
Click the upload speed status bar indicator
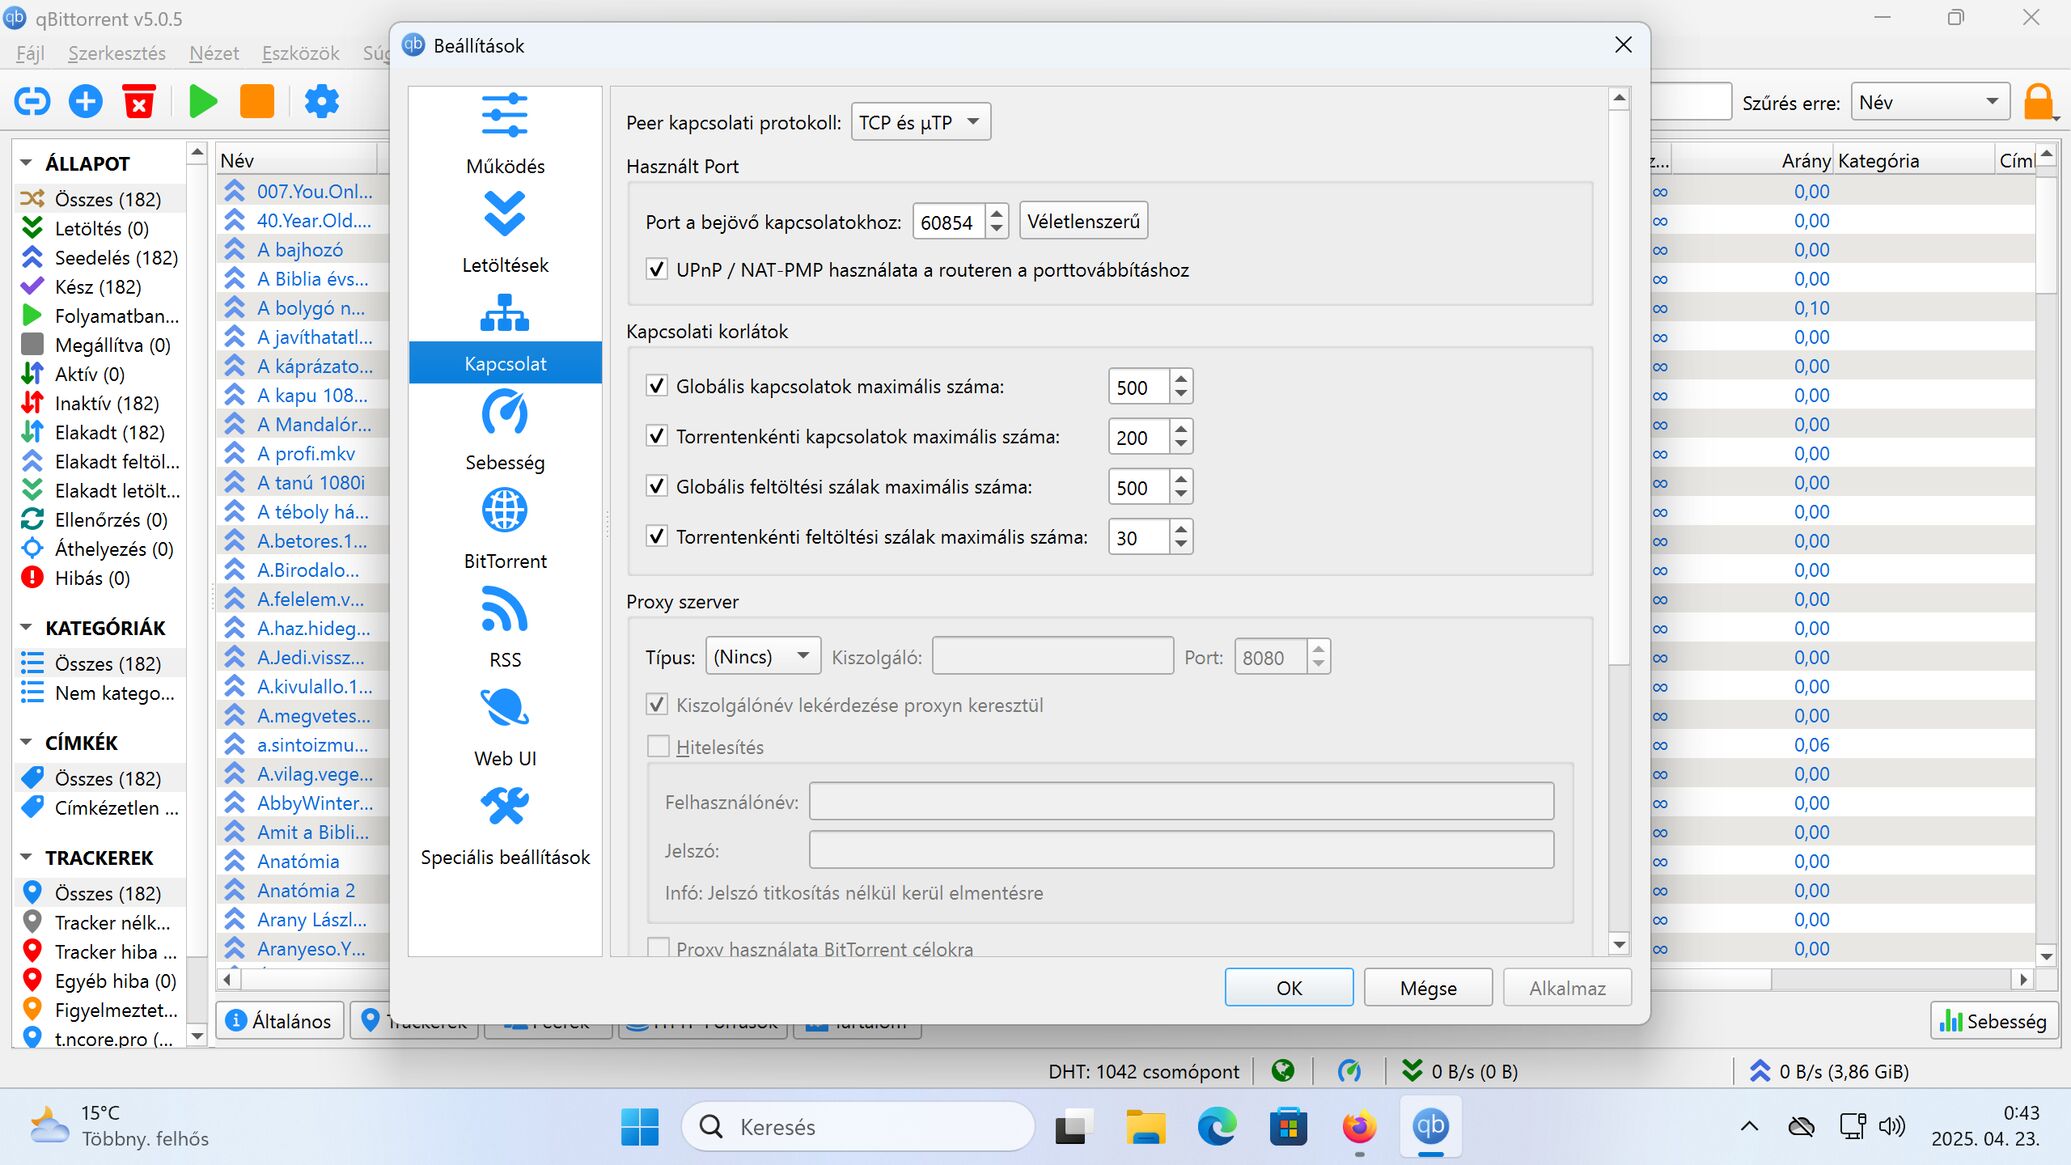coord(1829,1071)
